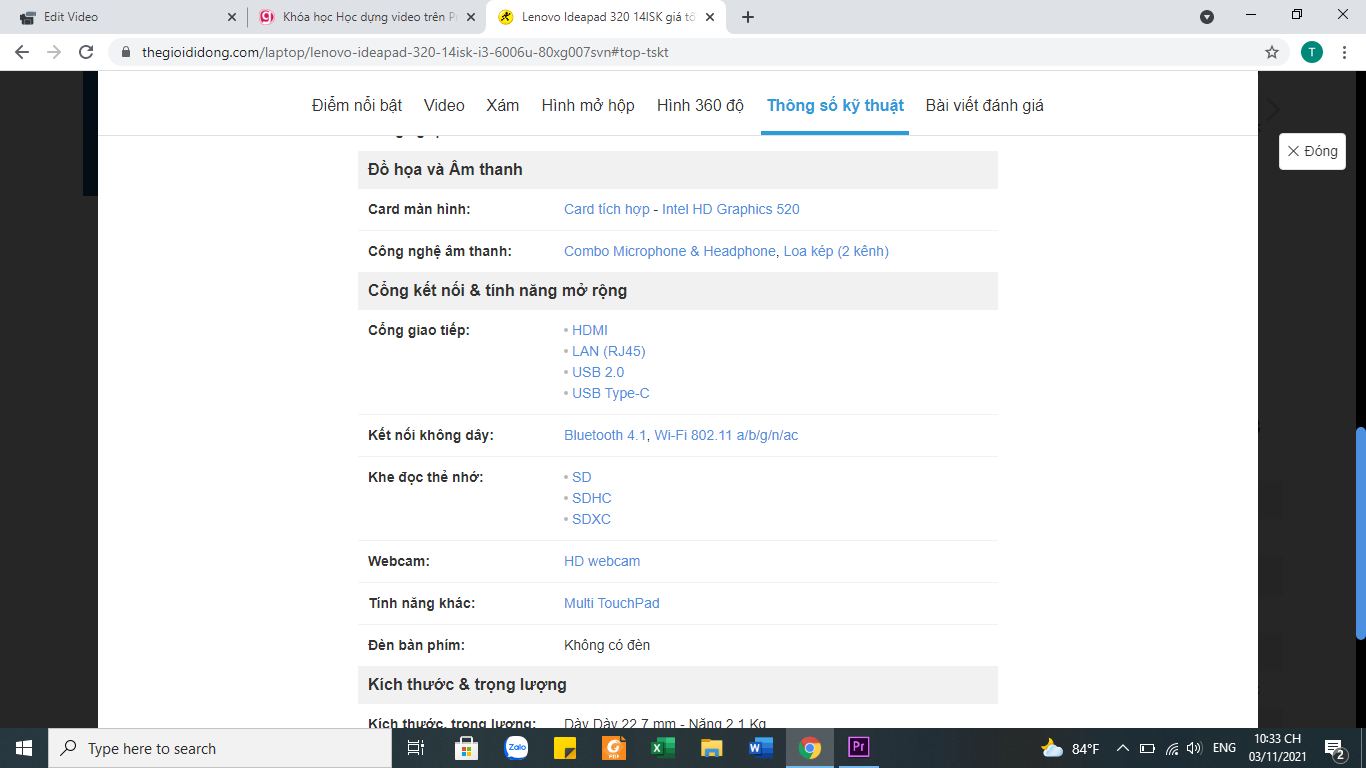Click the SDHC card link

click(x=592, y=498)
